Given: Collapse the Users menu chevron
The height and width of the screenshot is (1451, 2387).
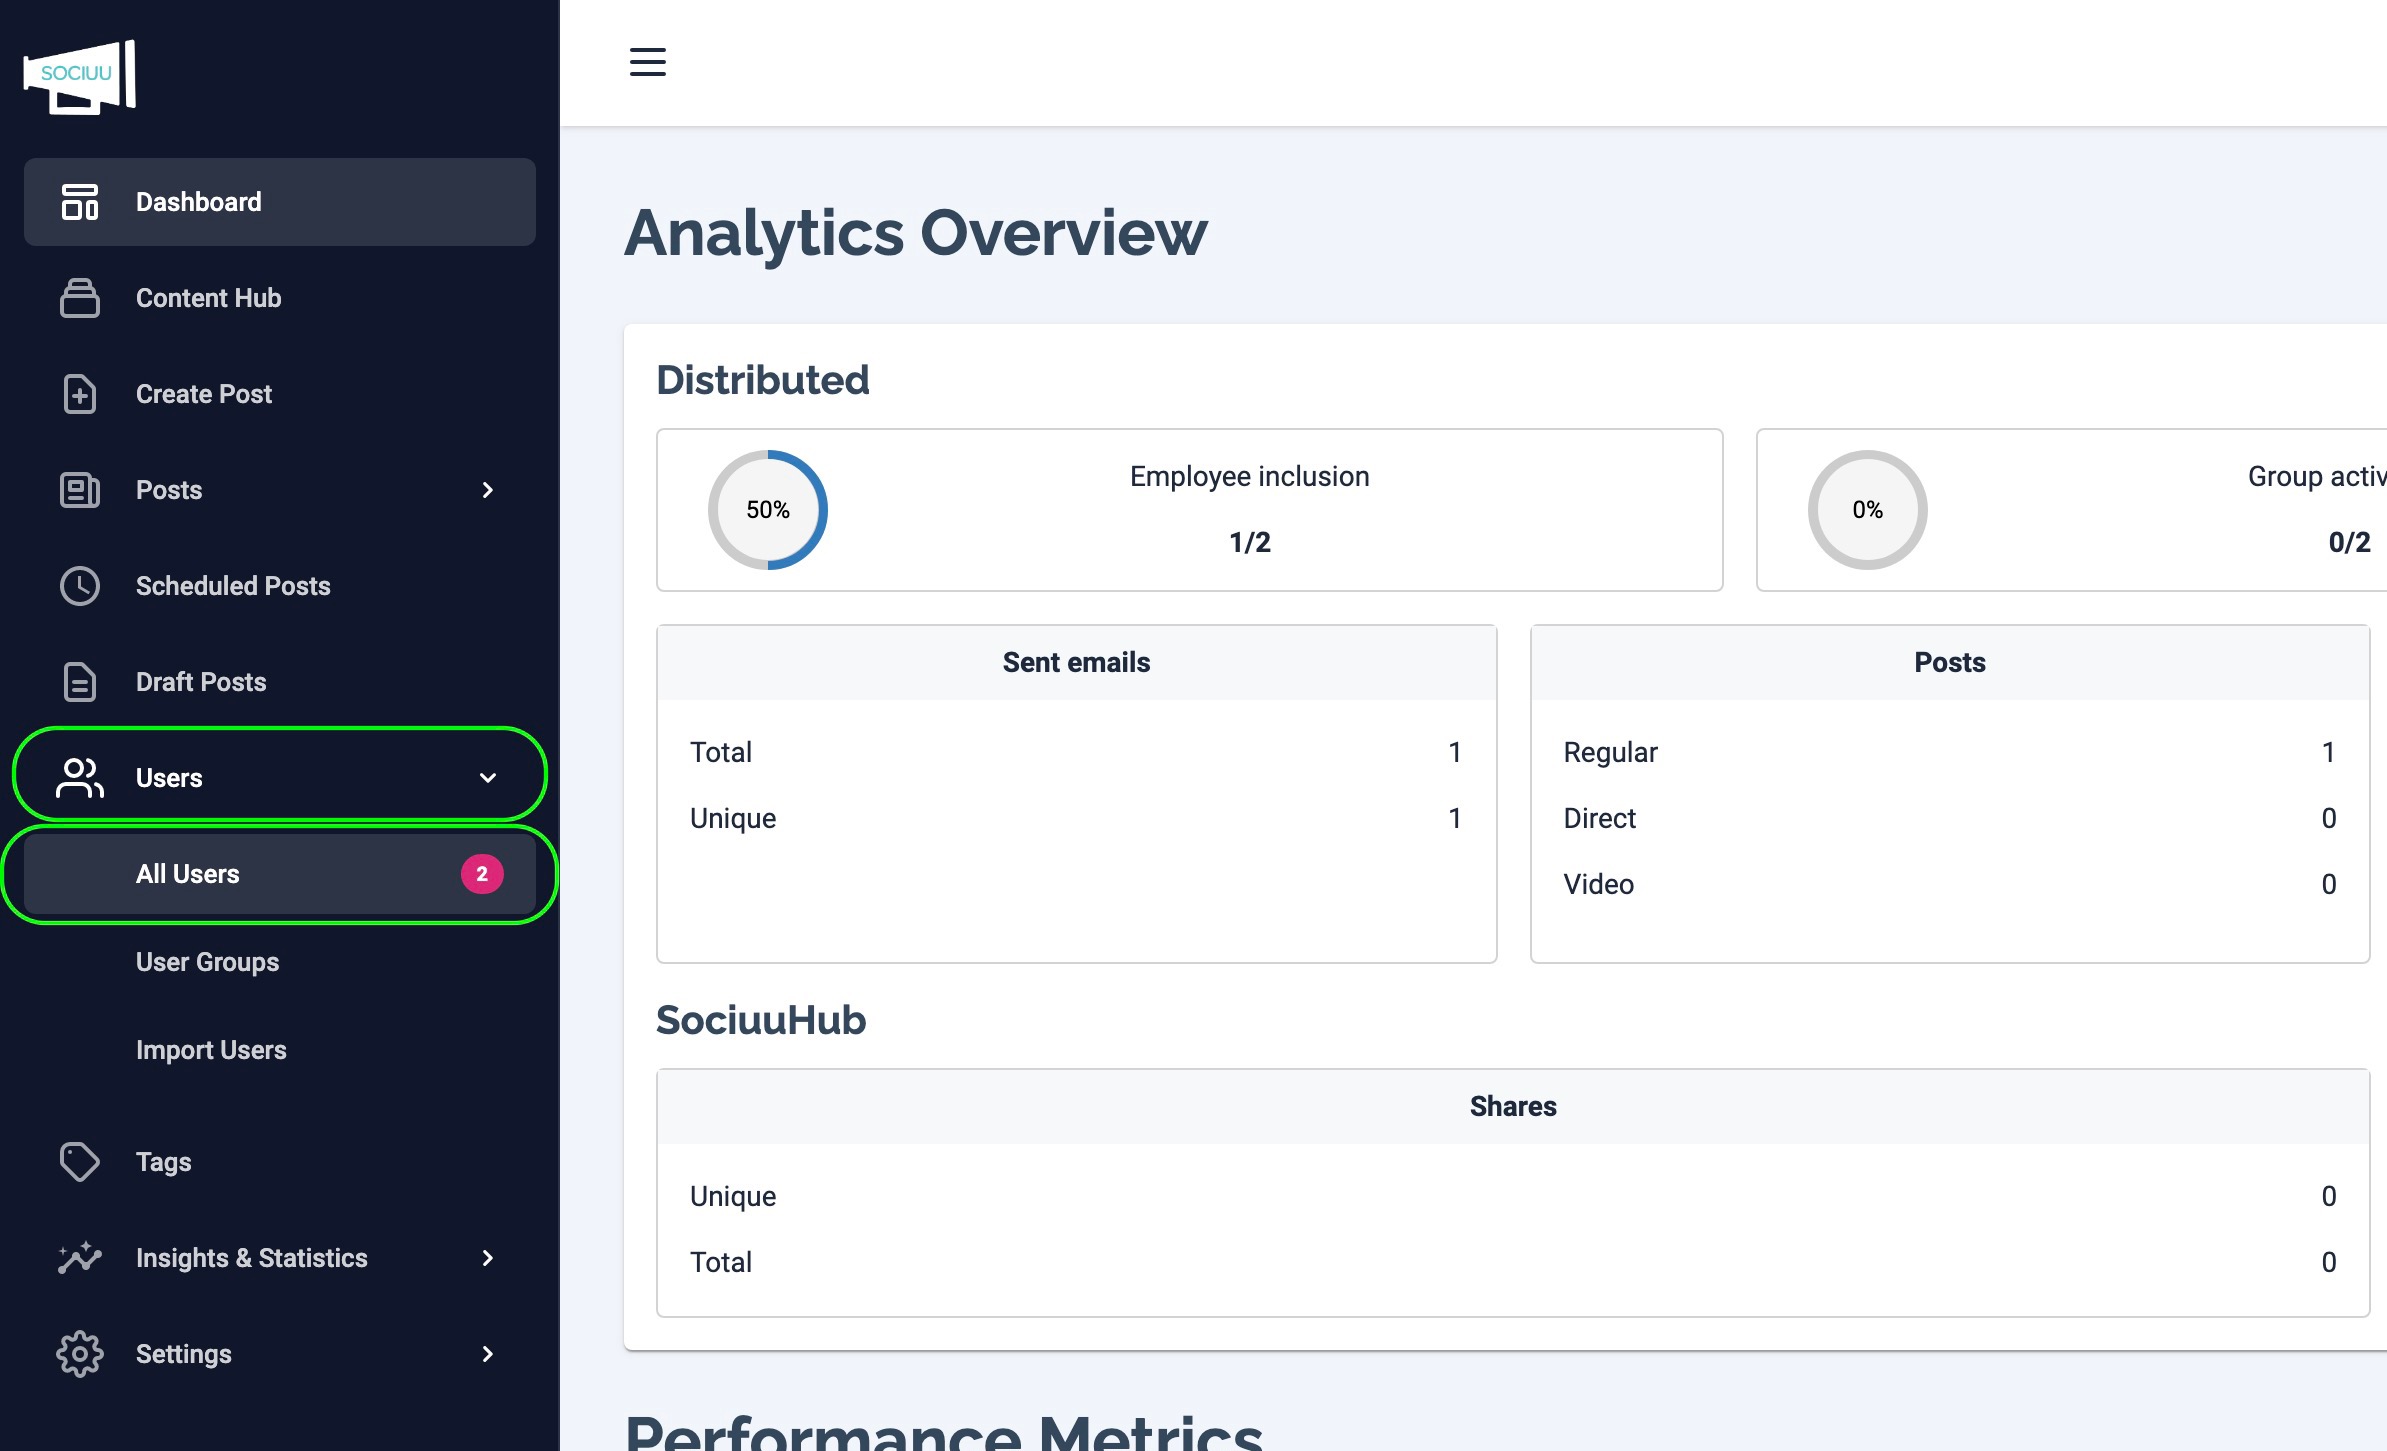Looking at the screenshot, I should (x=488, y=778).
